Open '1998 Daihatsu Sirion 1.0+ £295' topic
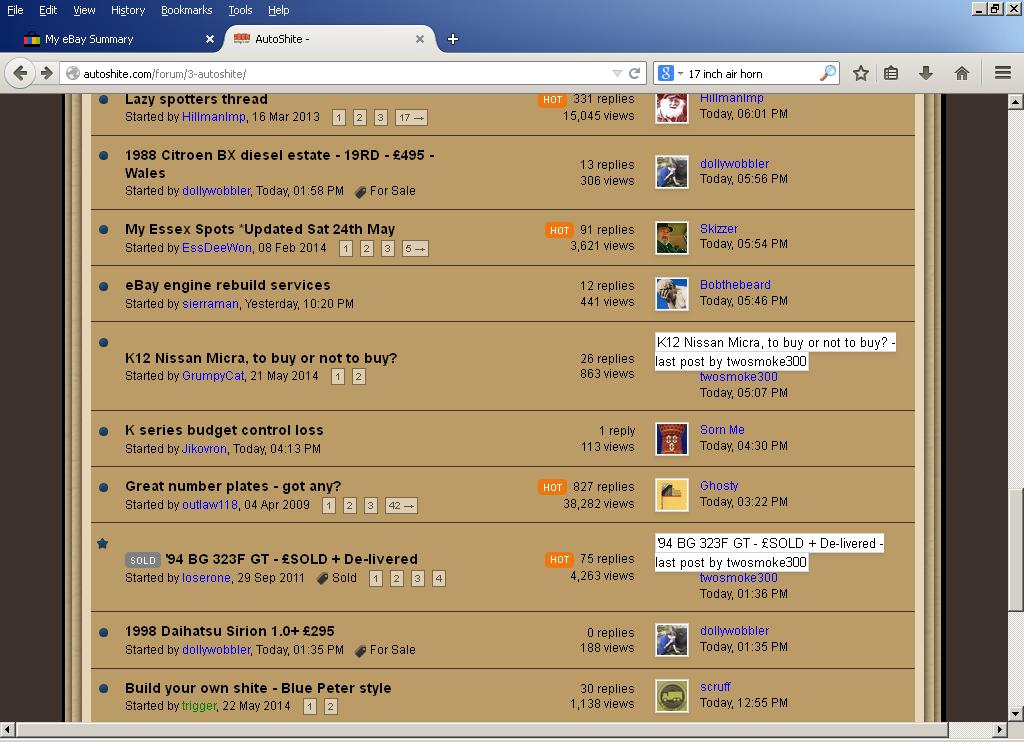 230,632
